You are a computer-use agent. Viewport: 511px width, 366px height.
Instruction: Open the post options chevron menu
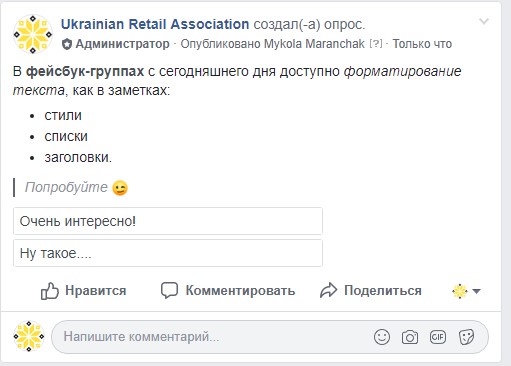(484, 22)
